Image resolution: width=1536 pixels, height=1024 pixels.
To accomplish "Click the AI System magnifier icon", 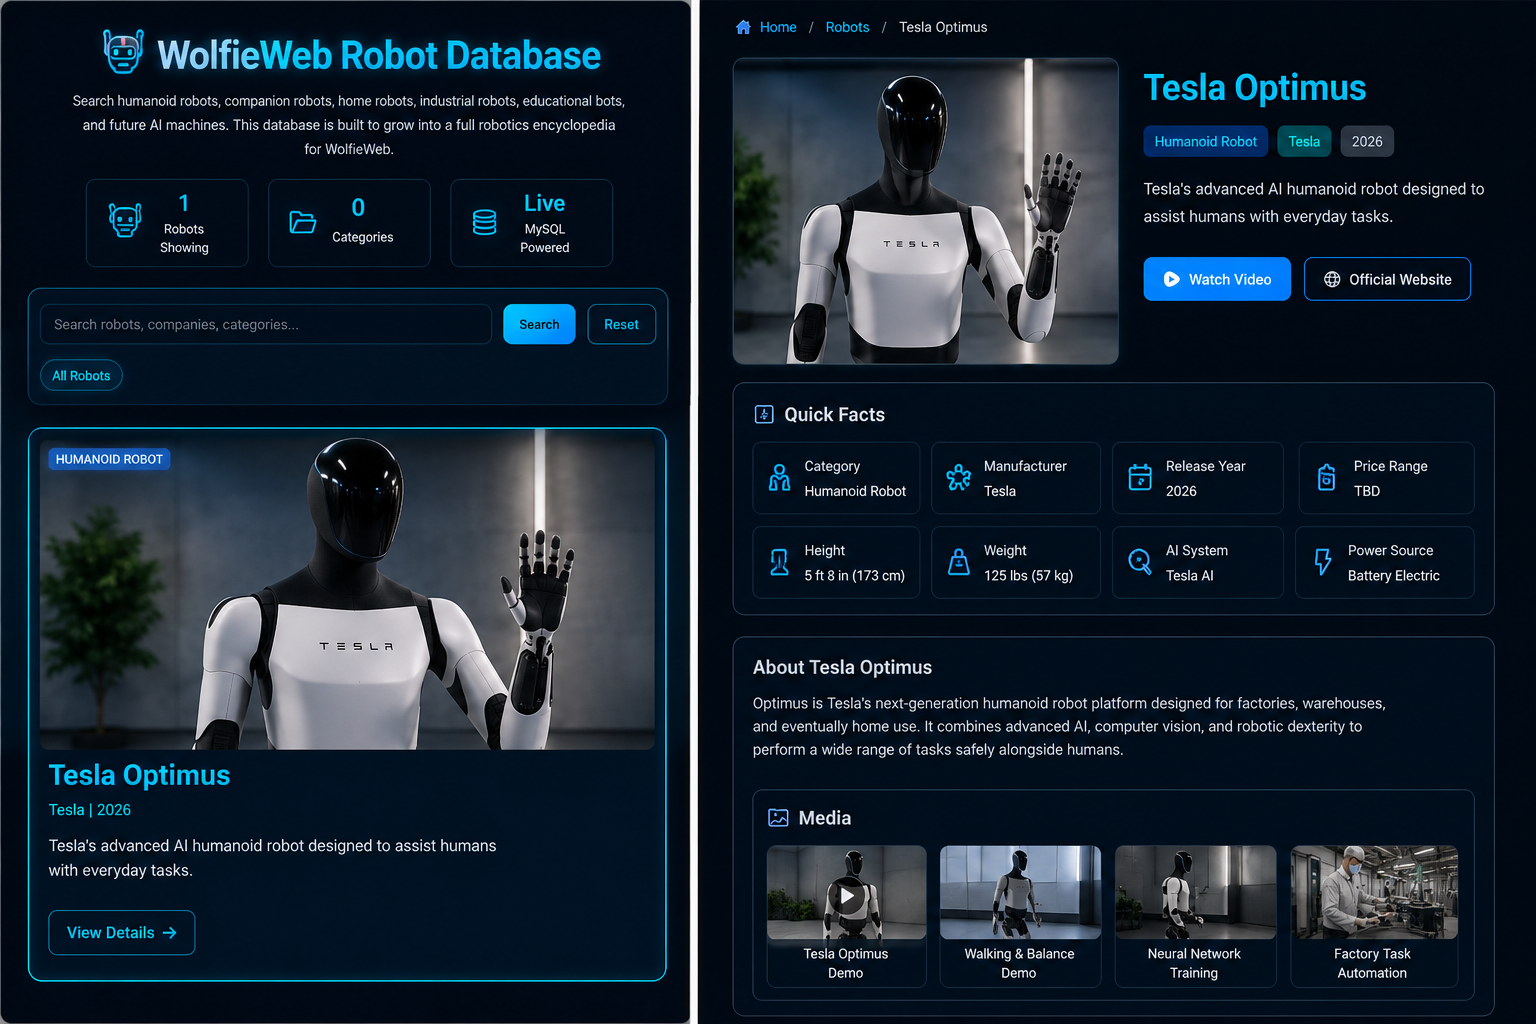I will 1140,562.
